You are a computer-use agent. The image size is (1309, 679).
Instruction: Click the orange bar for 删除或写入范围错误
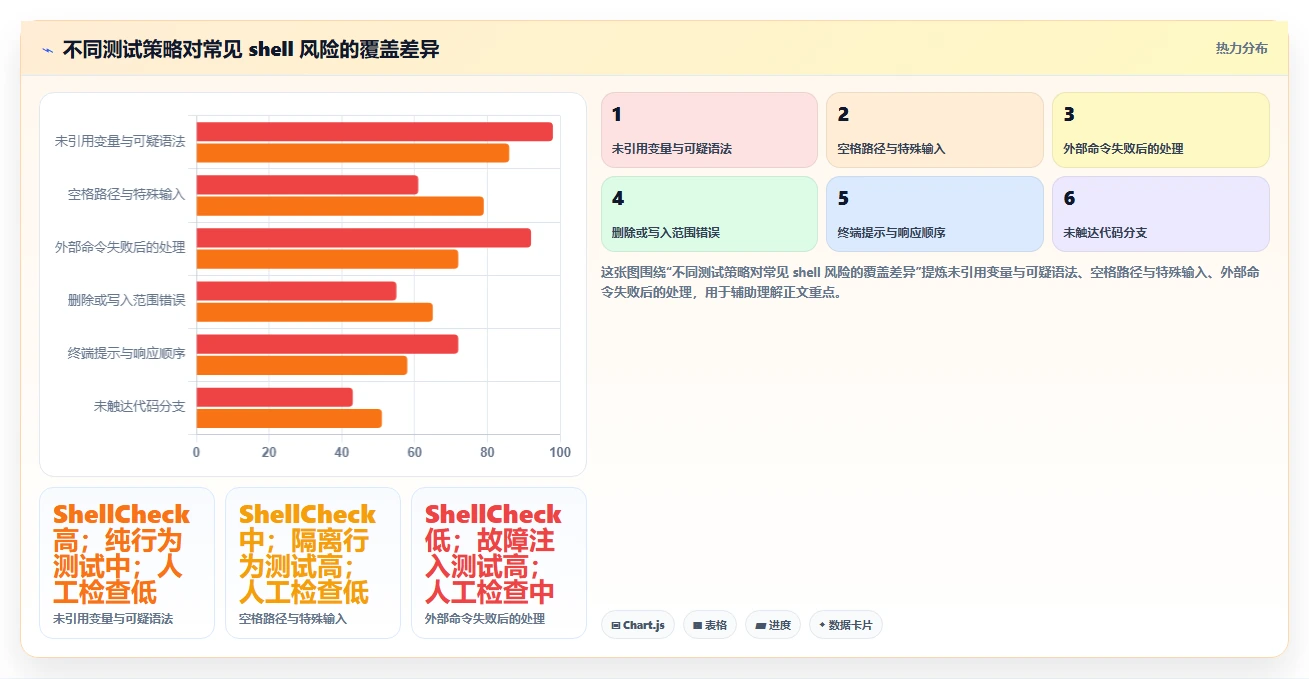point(315,312)
